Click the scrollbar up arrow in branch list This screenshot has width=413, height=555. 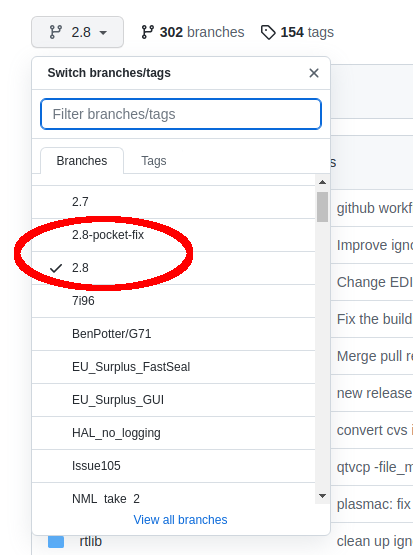pyautogui.click(x=322, y=182)
